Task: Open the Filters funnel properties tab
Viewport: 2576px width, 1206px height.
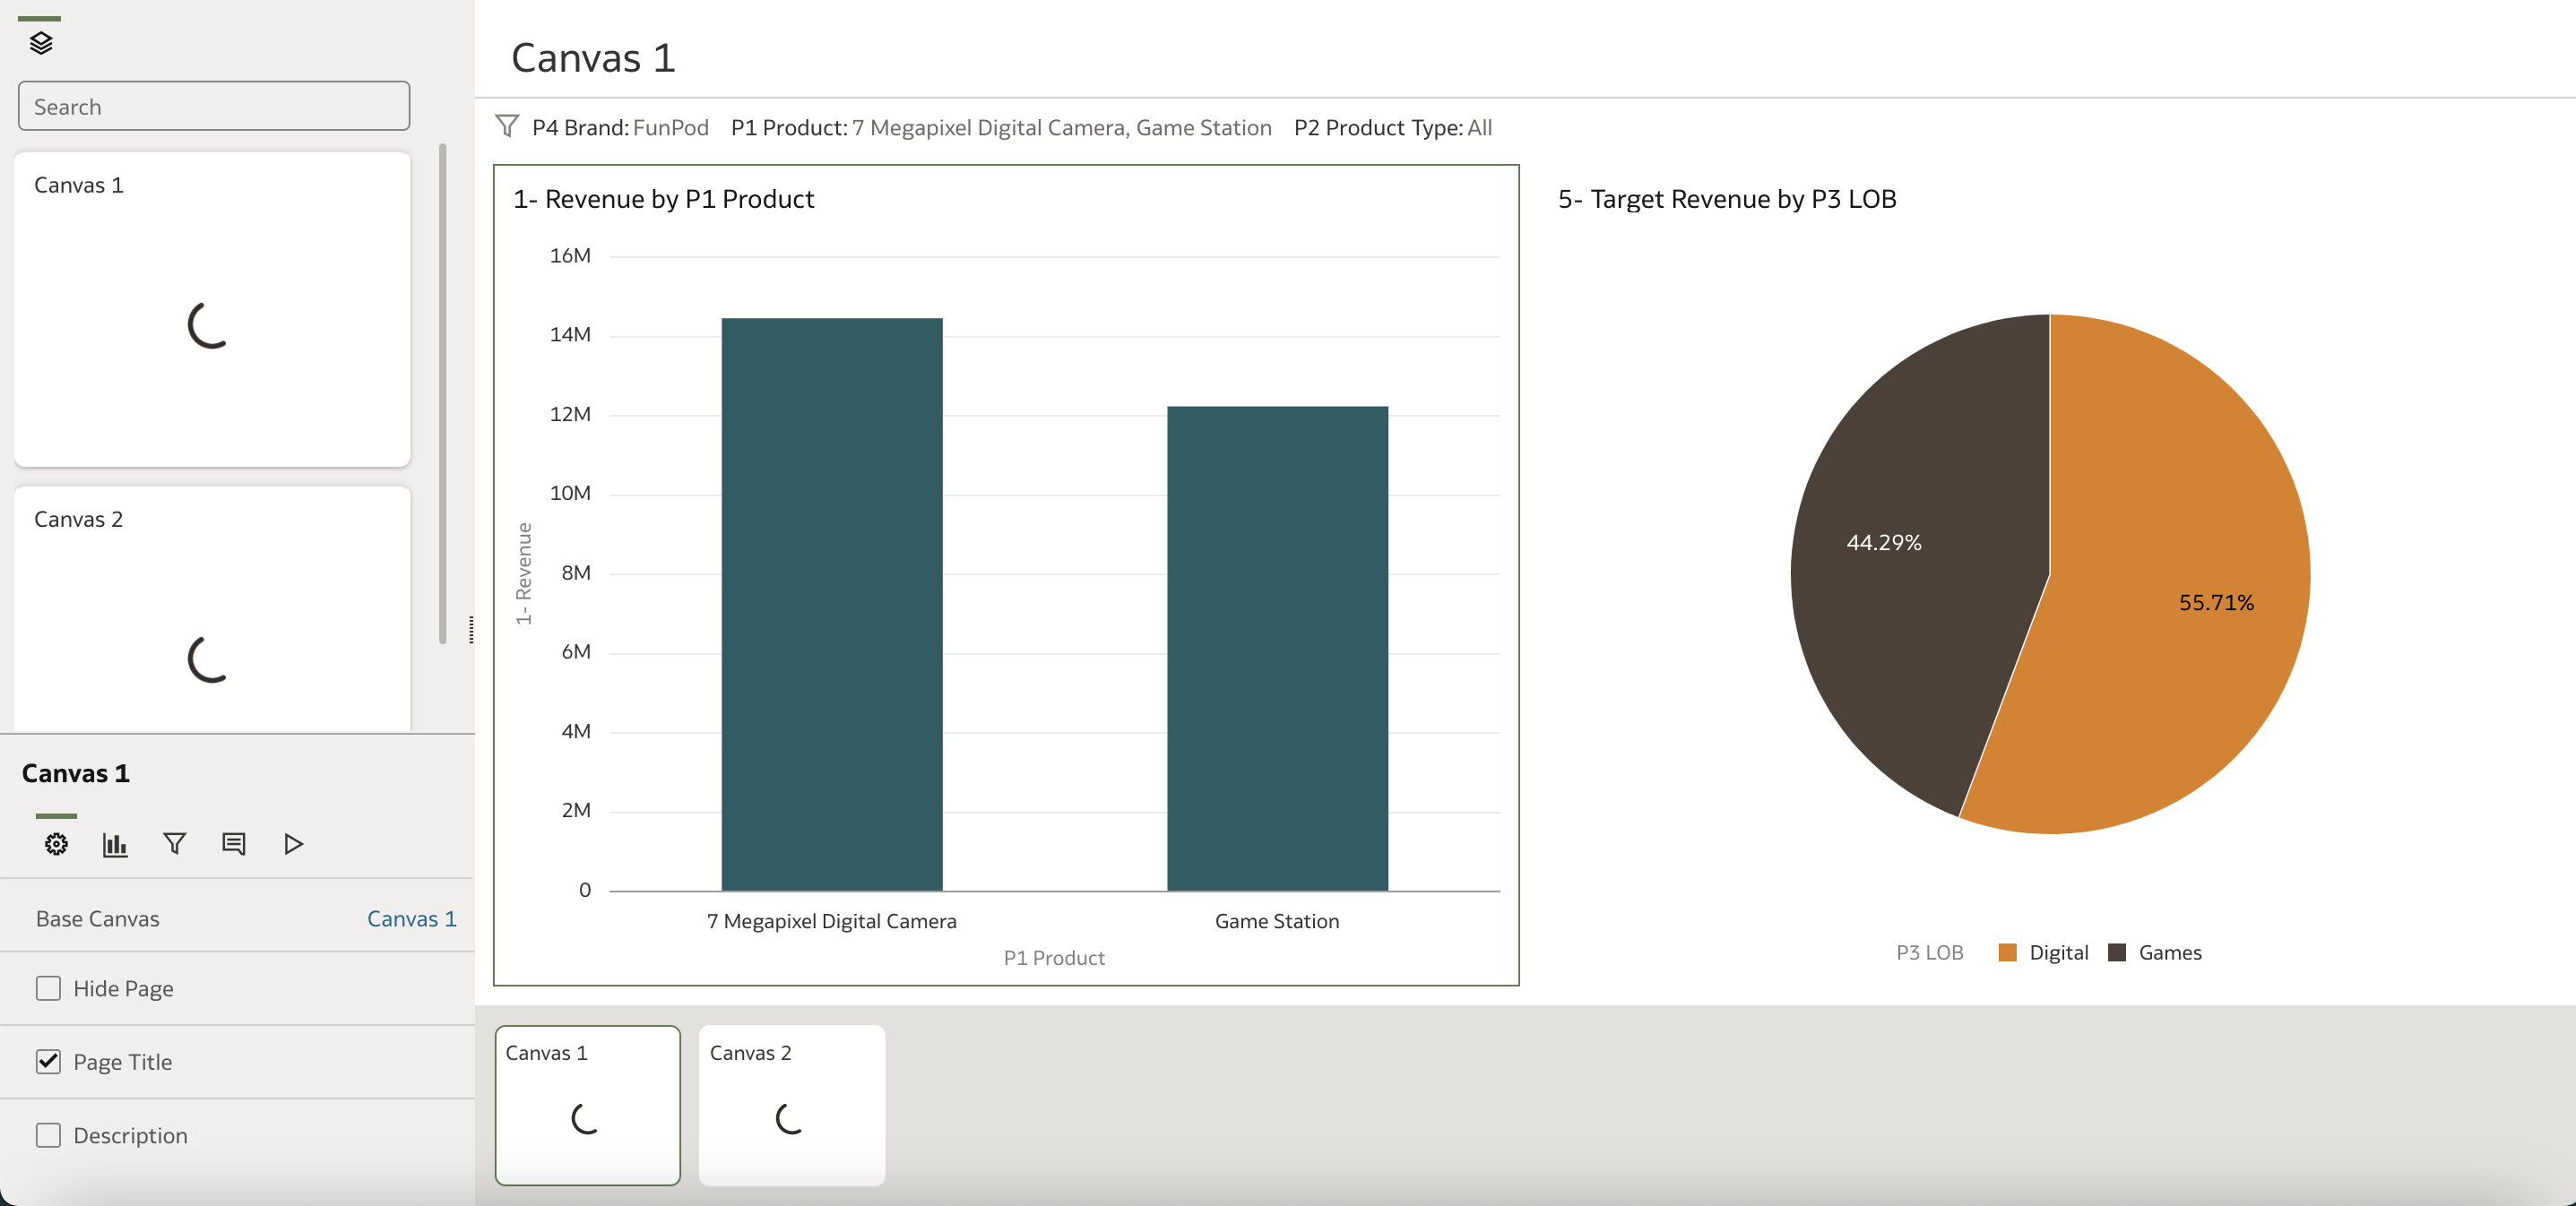Action: tap(174, 844)
